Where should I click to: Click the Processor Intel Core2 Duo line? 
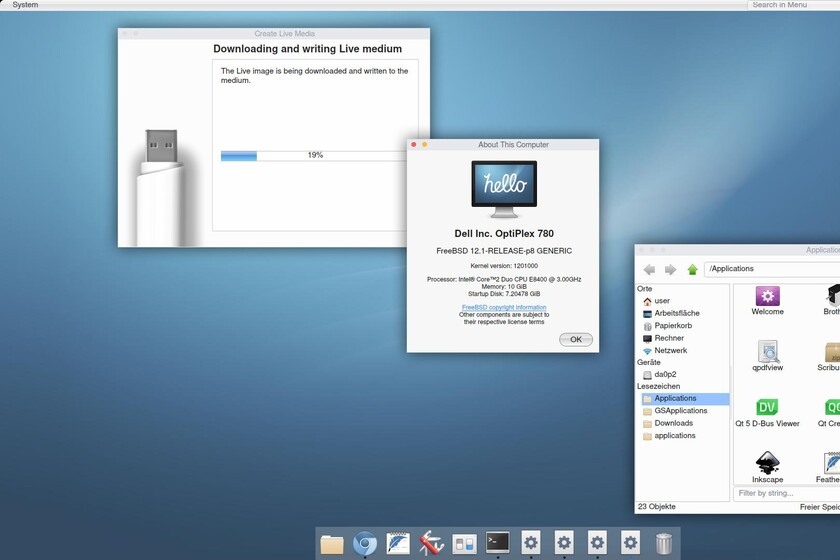tap(504, 279)
